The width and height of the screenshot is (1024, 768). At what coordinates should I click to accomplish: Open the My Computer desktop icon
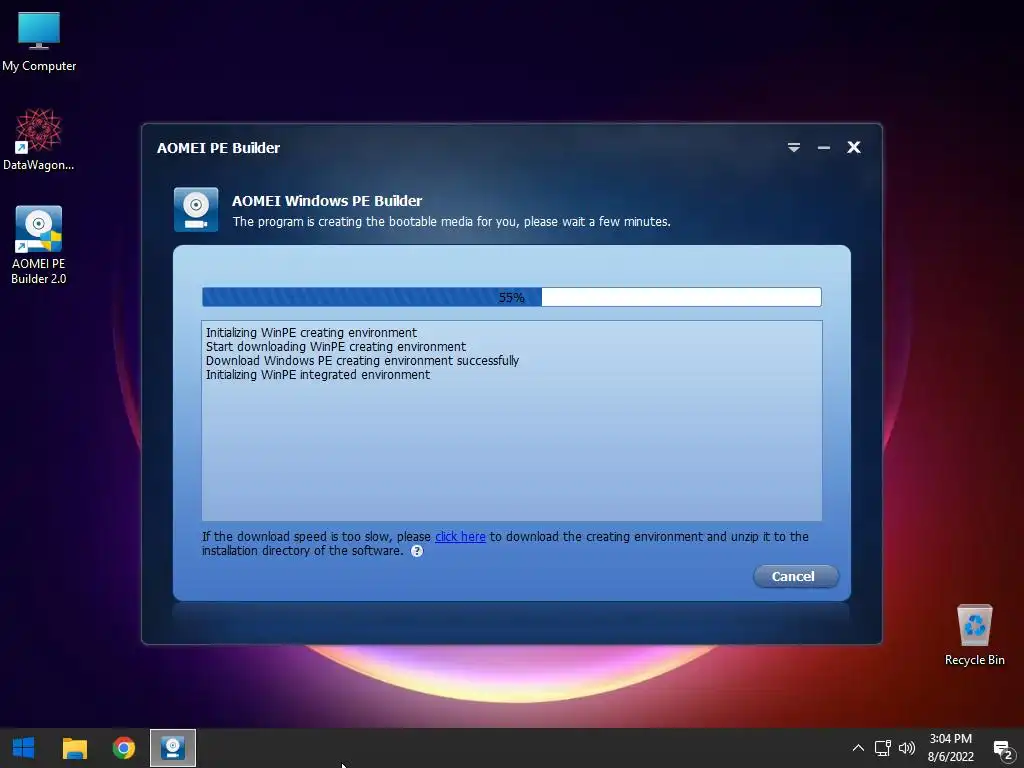(x=39, y=42)
